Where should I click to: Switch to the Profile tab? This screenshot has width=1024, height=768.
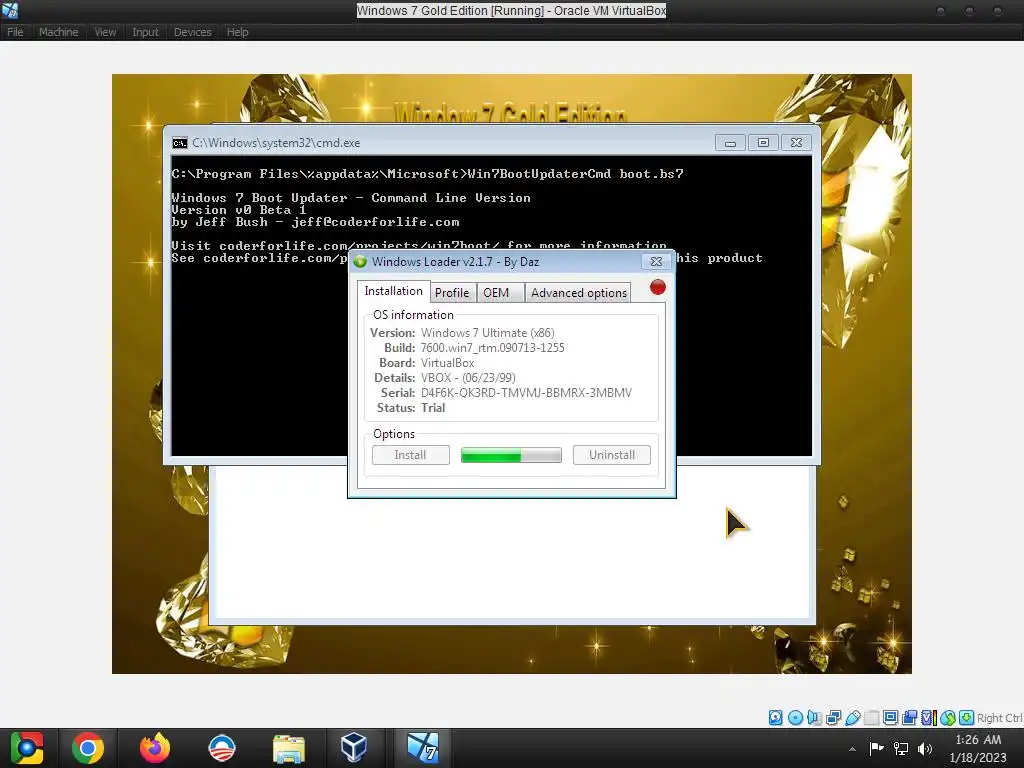pos(452,293)
